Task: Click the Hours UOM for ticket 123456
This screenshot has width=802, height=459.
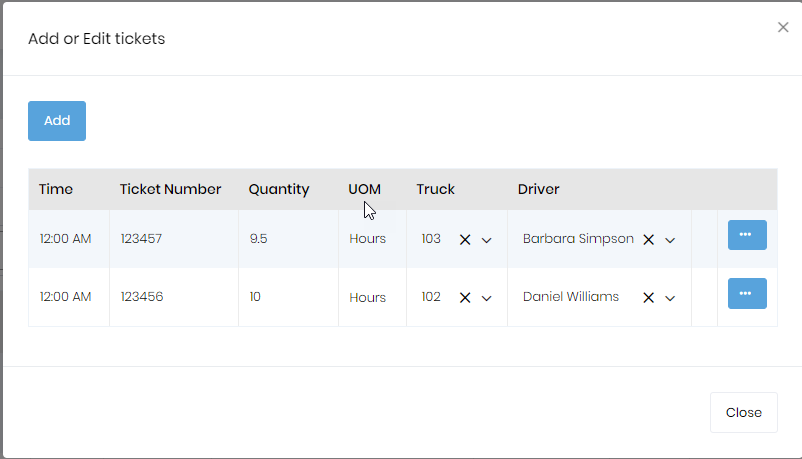Action: 367,298
